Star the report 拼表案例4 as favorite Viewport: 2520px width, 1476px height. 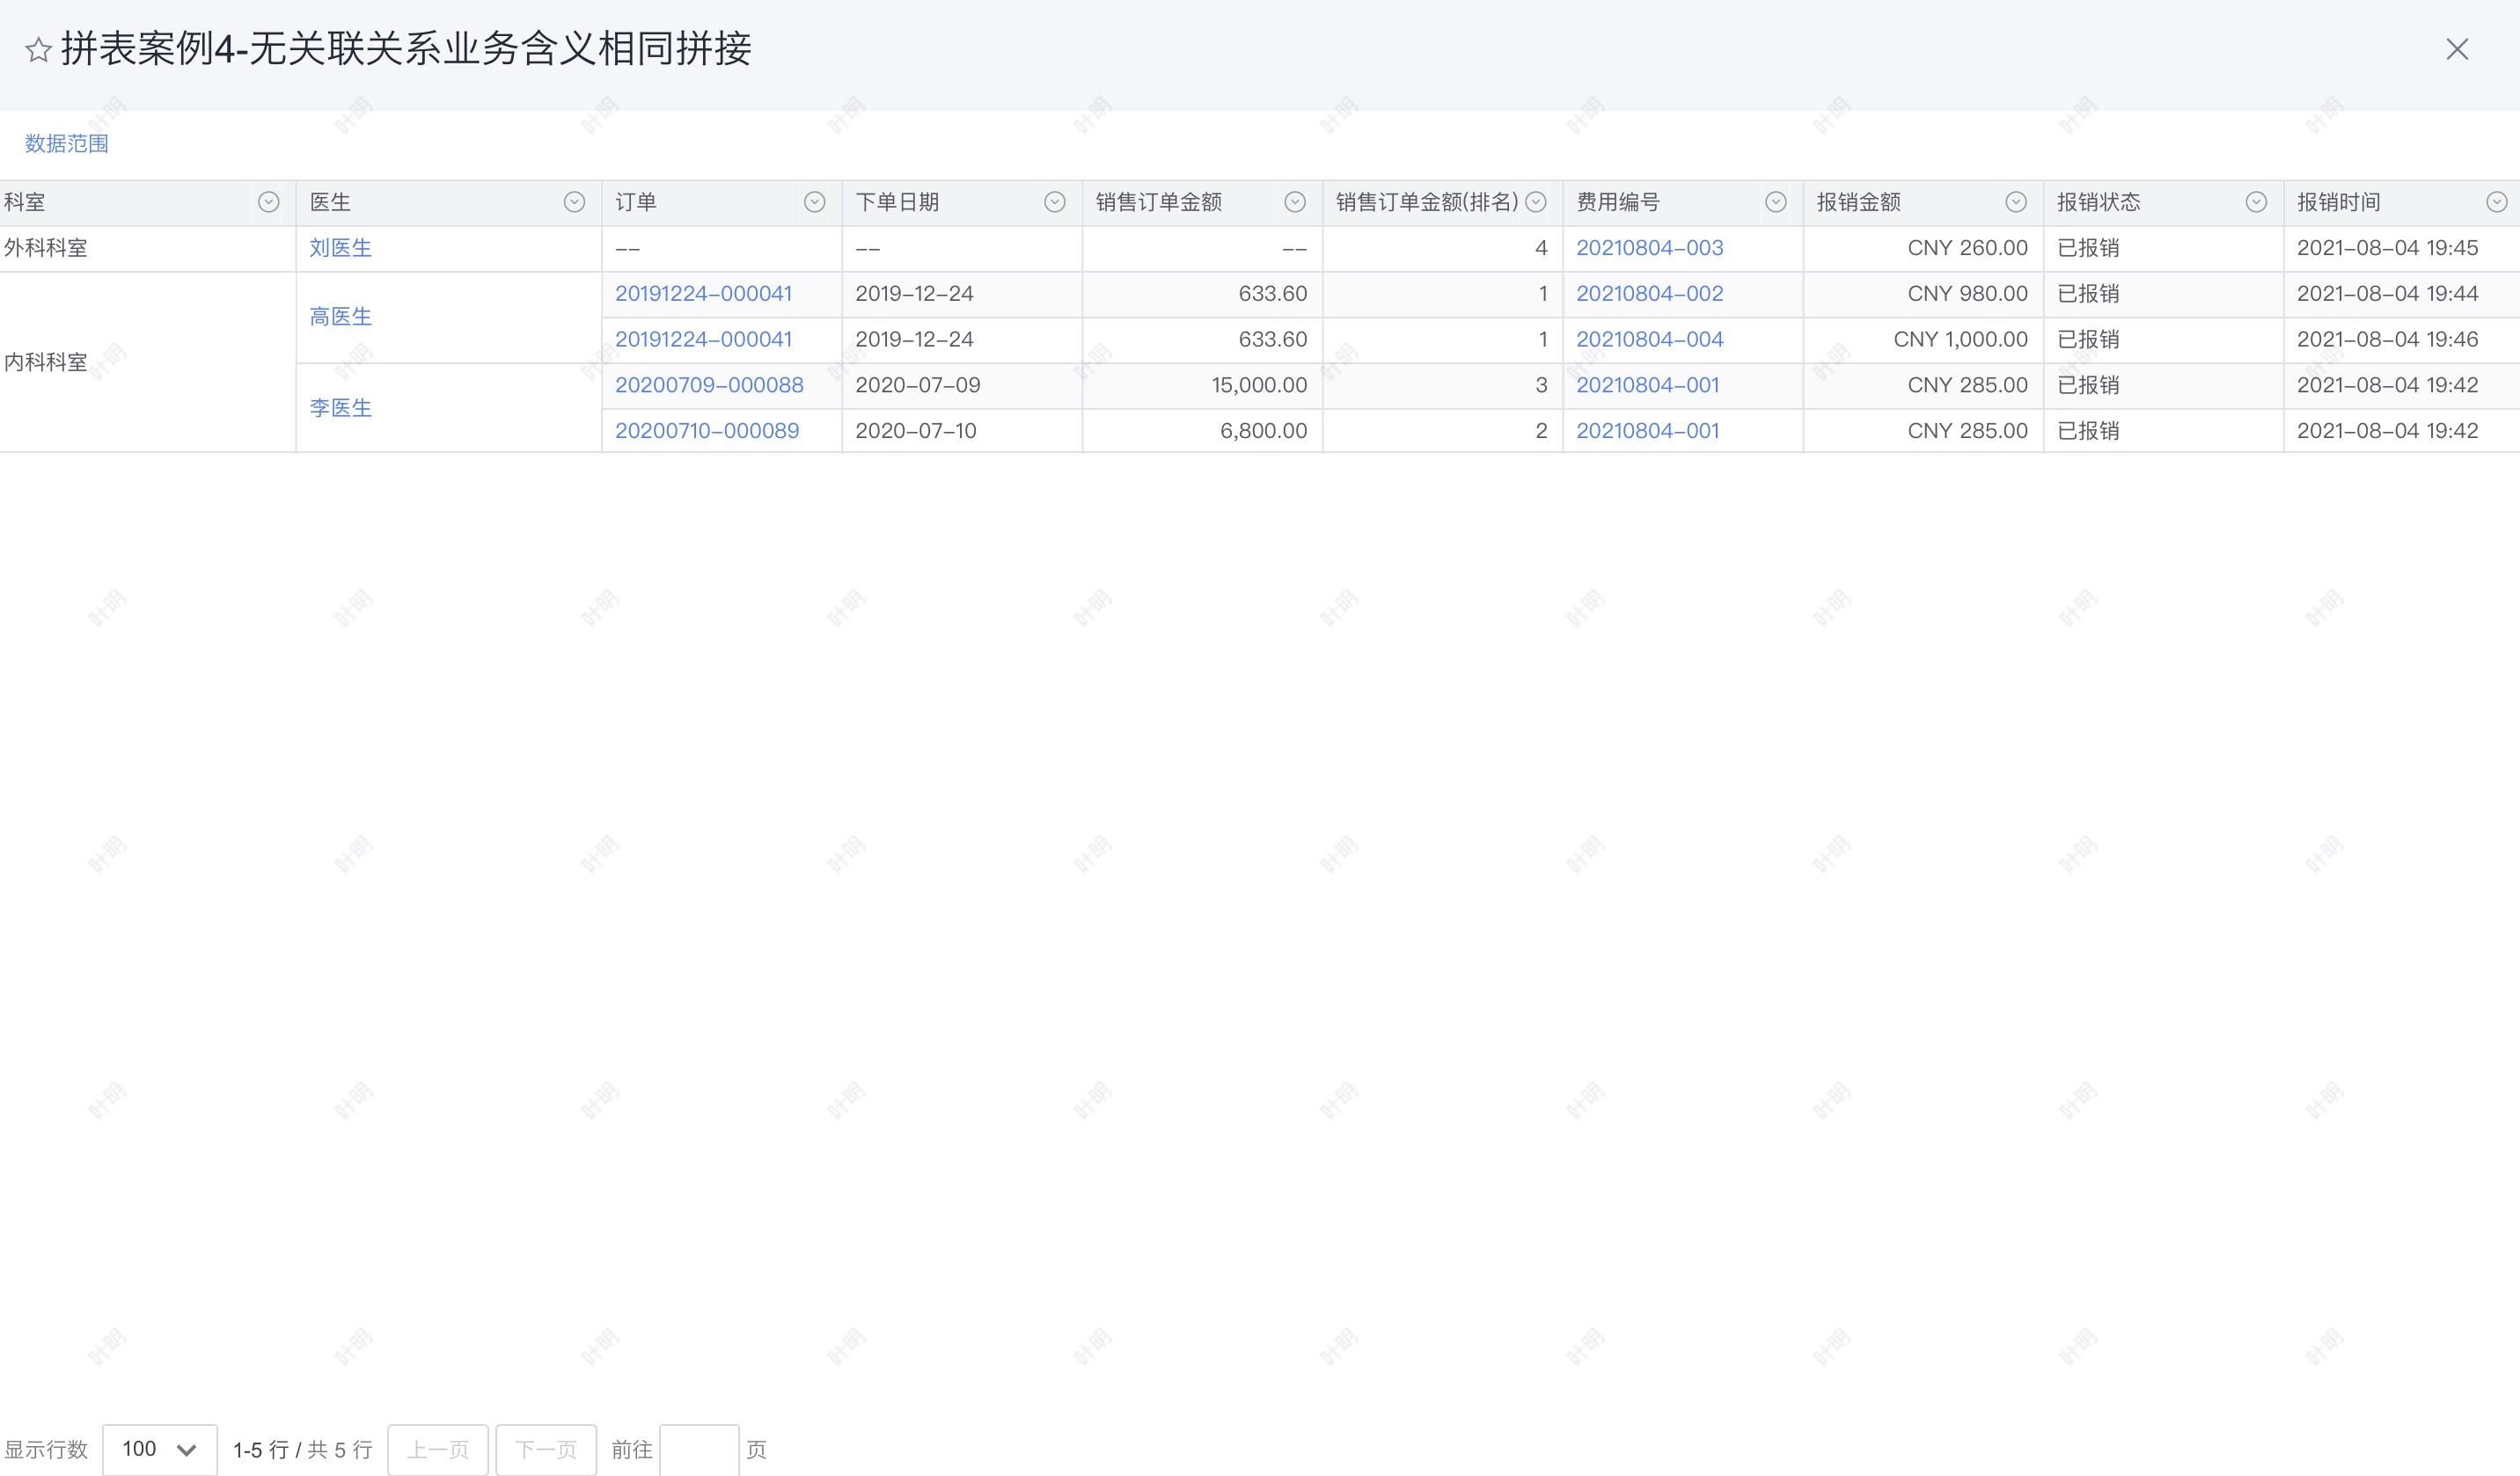37,48
